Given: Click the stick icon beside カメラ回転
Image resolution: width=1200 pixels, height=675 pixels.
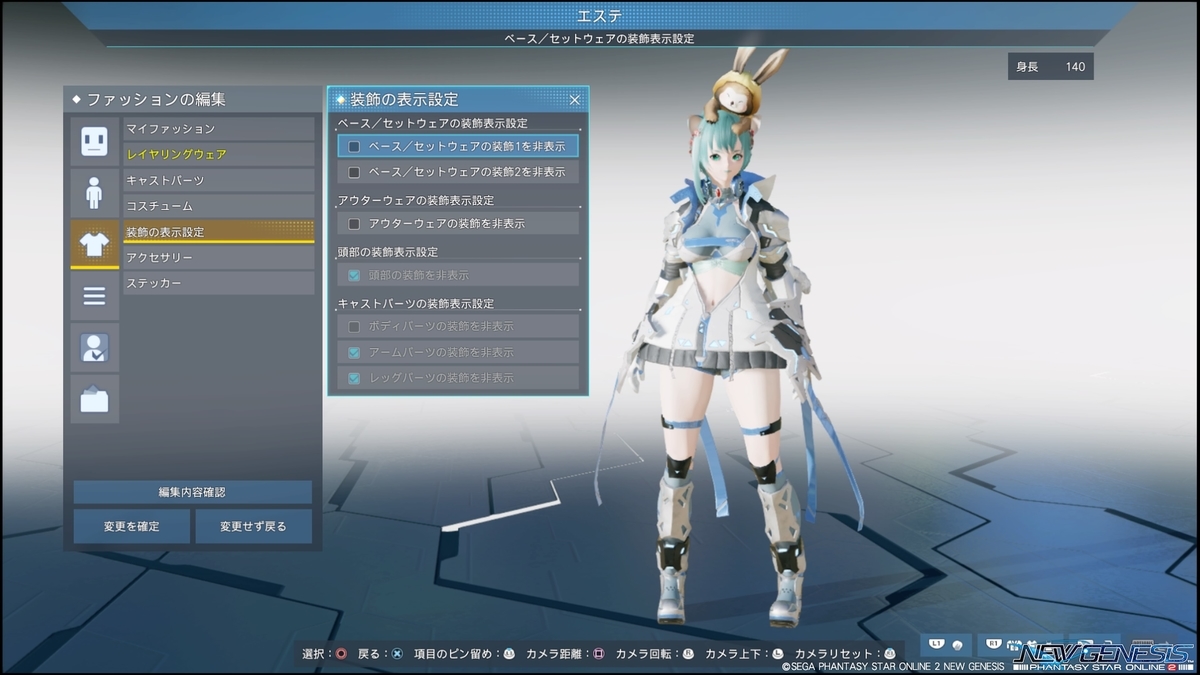Looking at the screenshot, I should coord(688,654).
